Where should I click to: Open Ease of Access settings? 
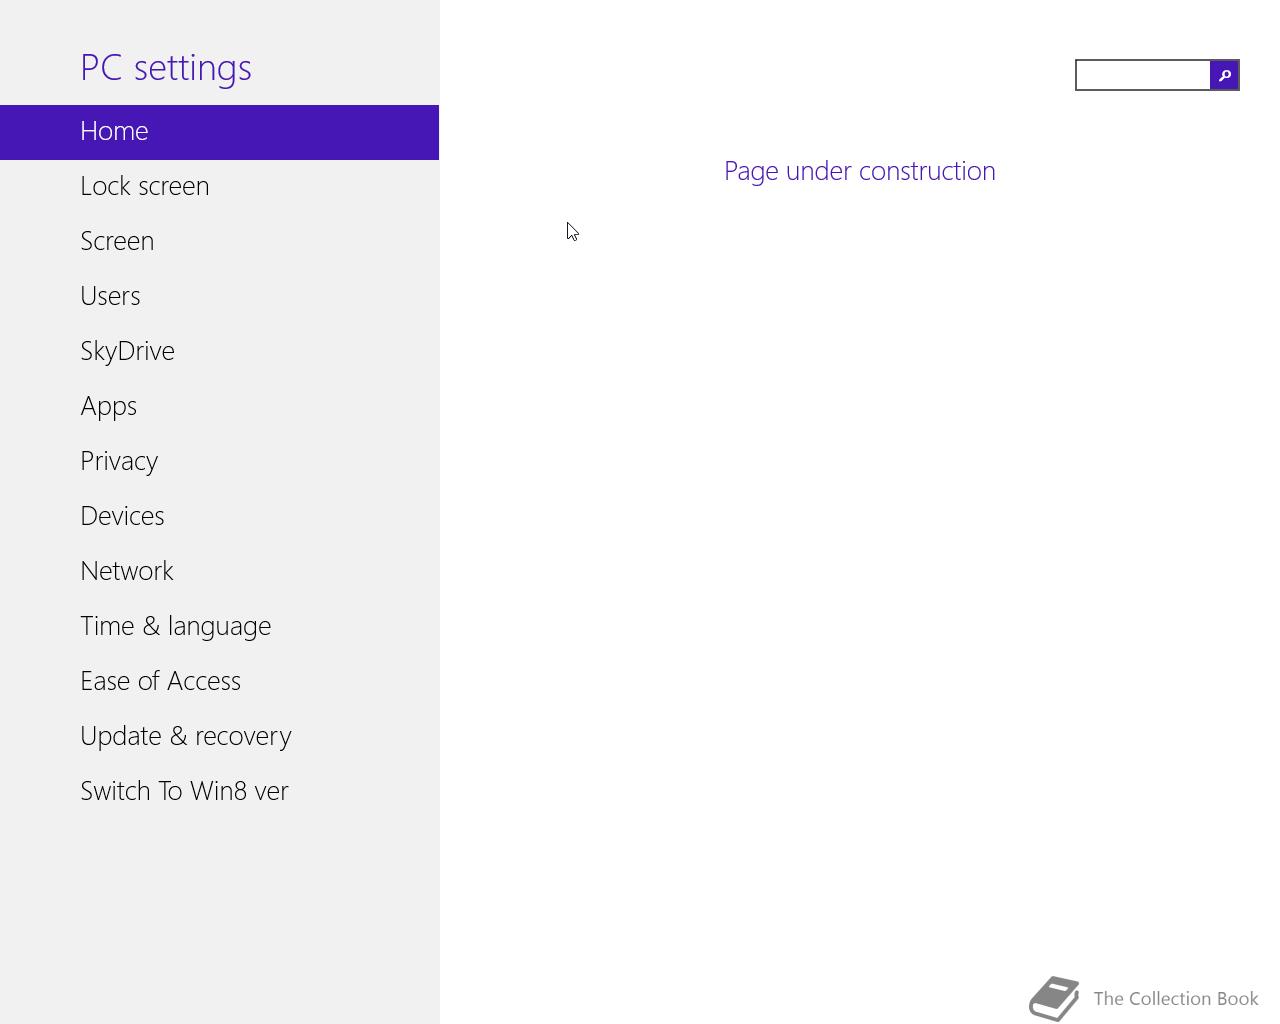point(160,681)
